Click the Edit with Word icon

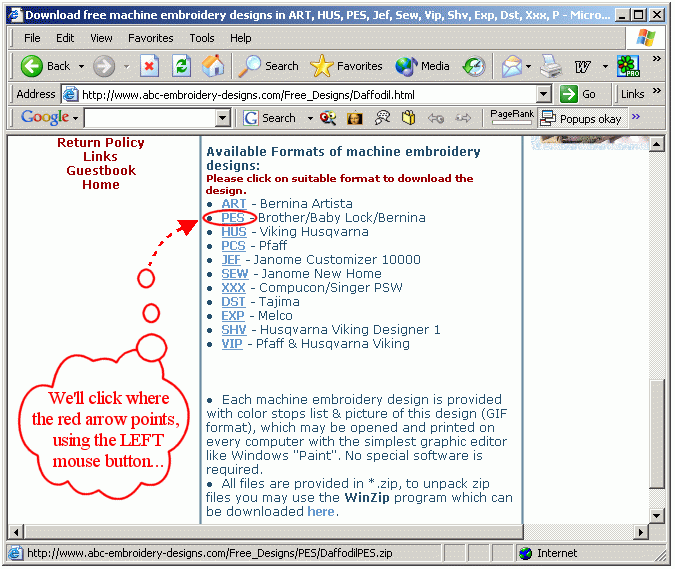coord(582,66)
